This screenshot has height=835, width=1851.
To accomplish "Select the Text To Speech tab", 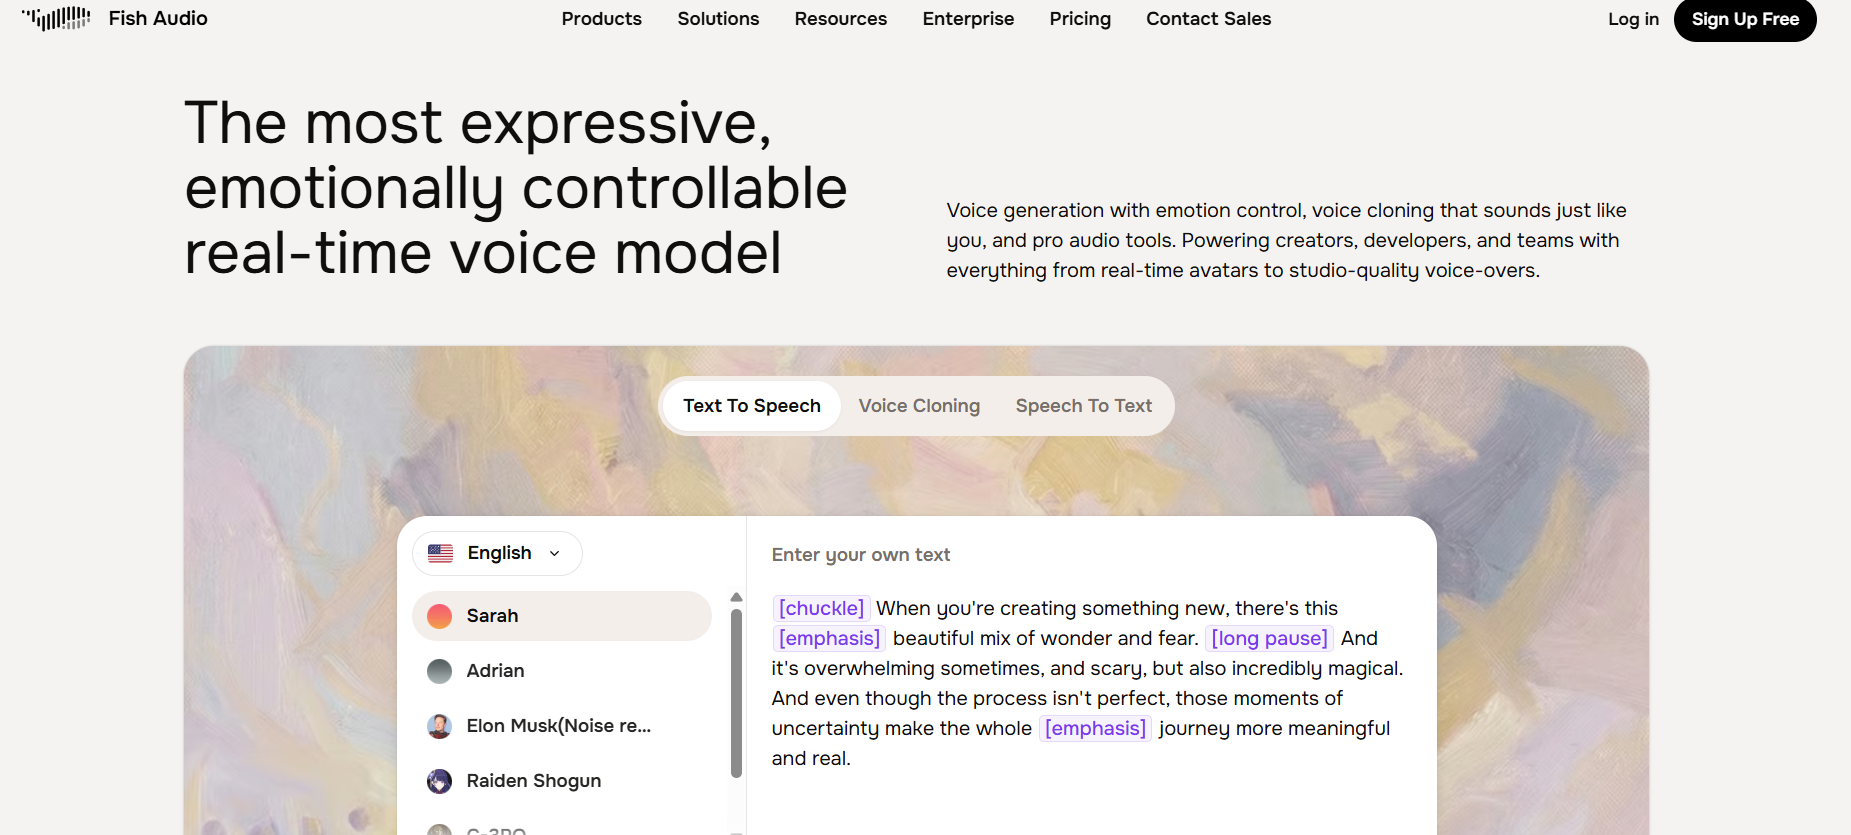I will coord(752,406).
